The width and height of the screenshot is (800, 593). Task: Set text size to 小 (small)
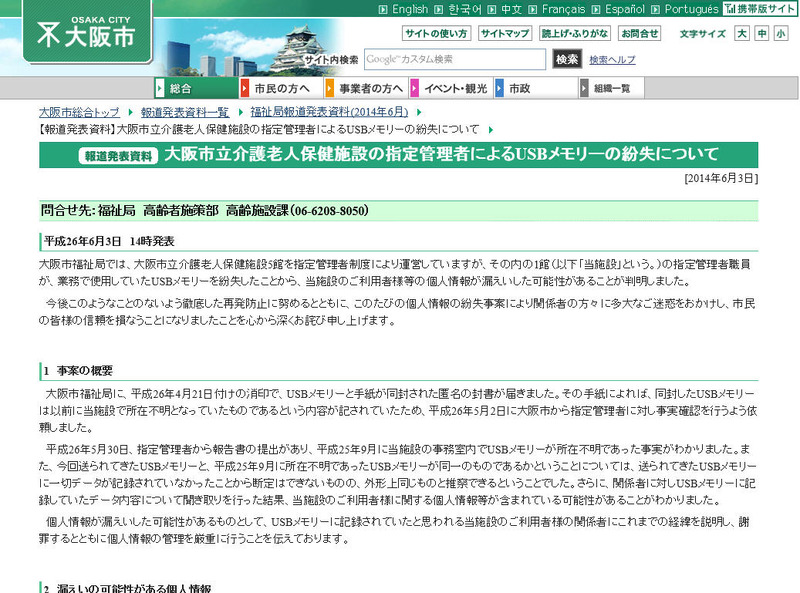pyautogui.click(x=780, y=33)
